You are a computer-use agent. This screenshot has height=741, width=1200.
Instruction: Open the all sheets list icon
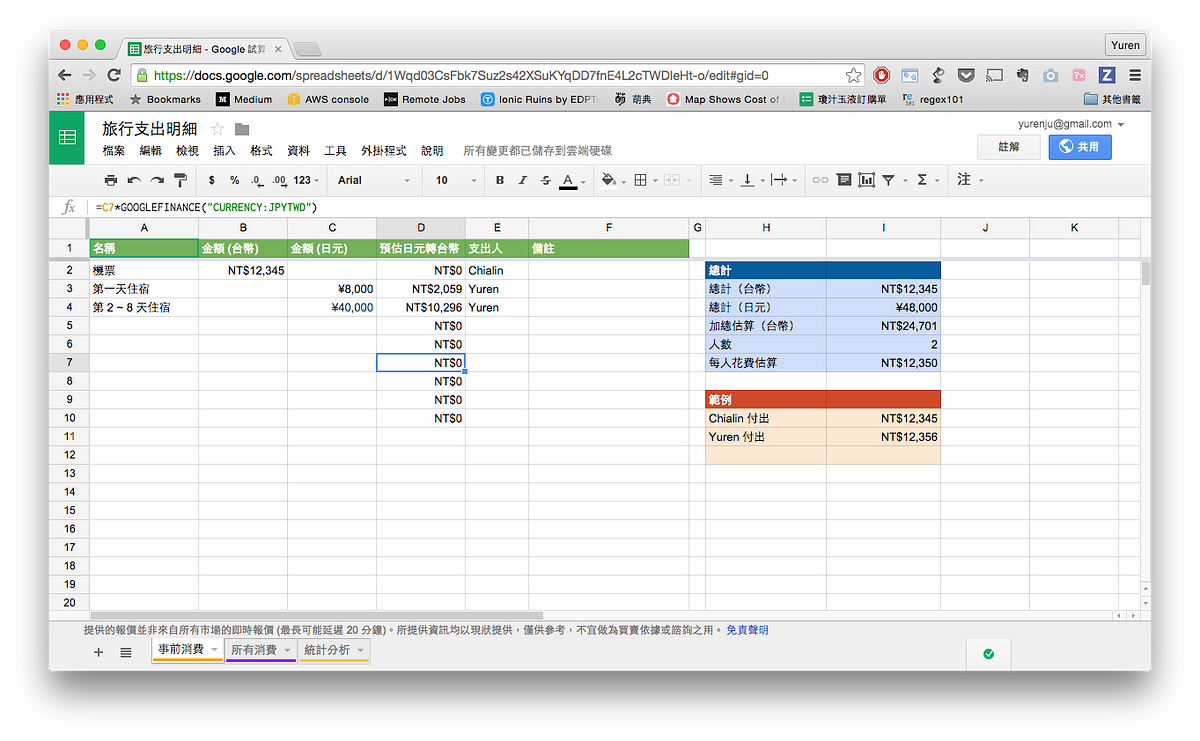coord(126,652)
